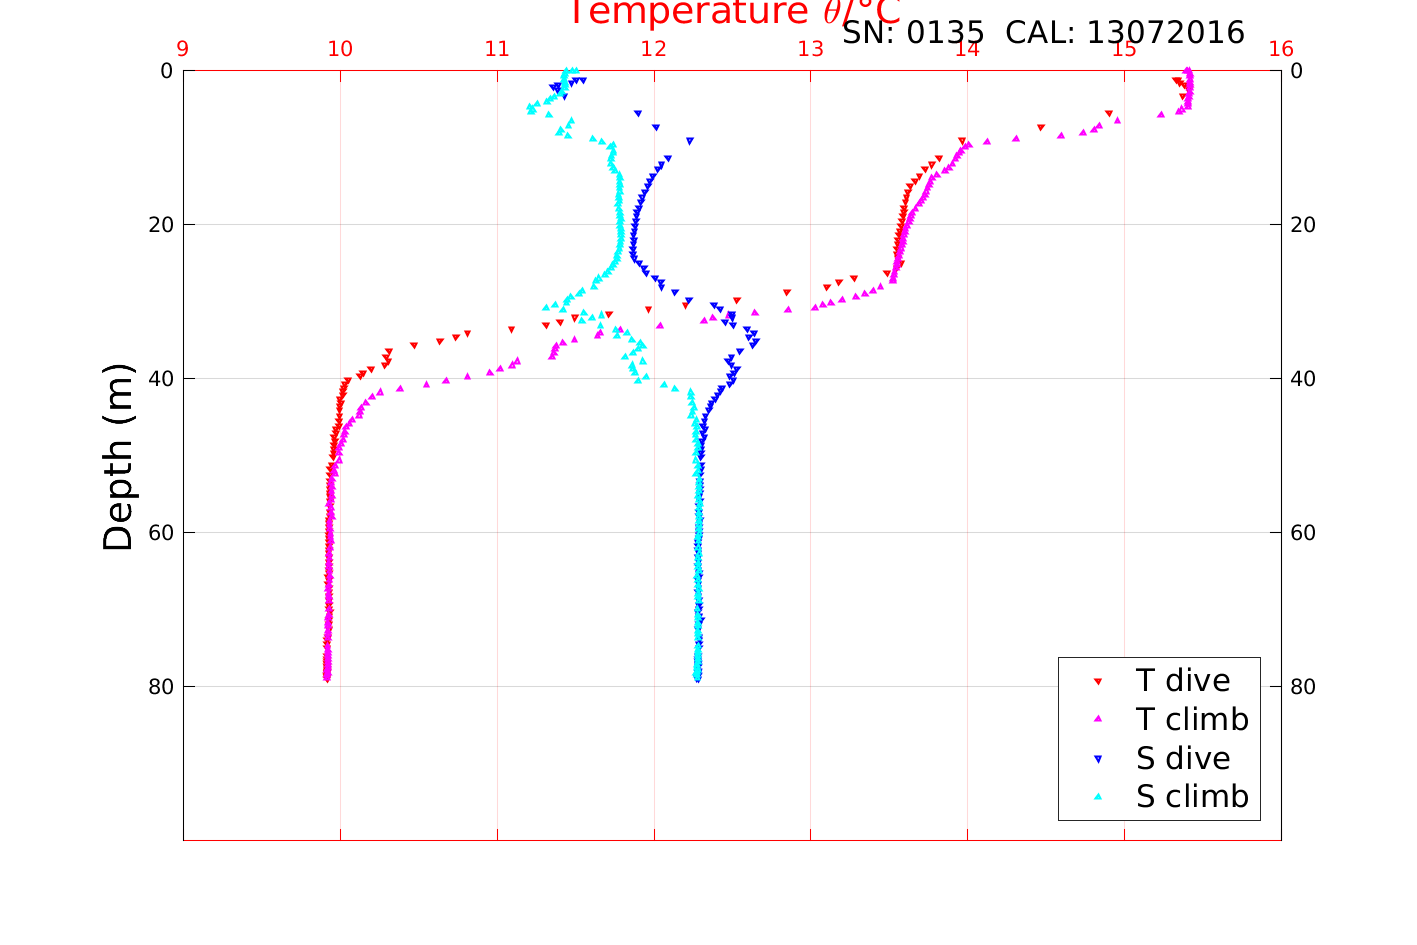Screen dimensions: 1417x945
Task: Click the 'T dive' legend label
Action: (1183, 680)
